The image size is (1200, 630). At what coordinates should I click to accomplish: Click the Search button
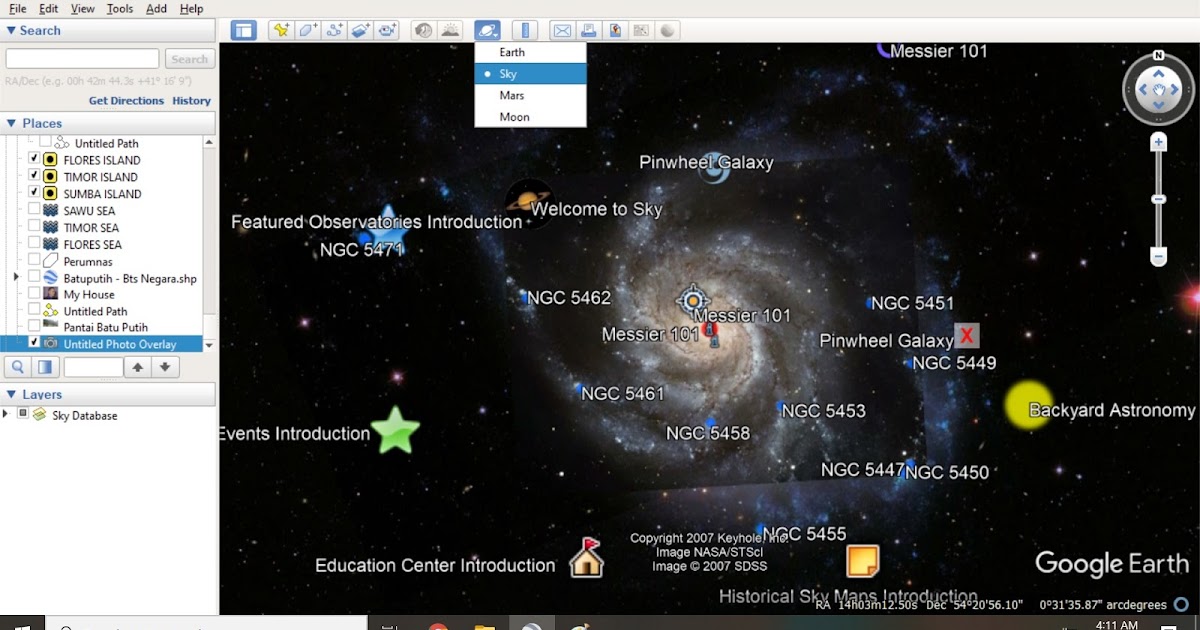[x=189, y=58]
